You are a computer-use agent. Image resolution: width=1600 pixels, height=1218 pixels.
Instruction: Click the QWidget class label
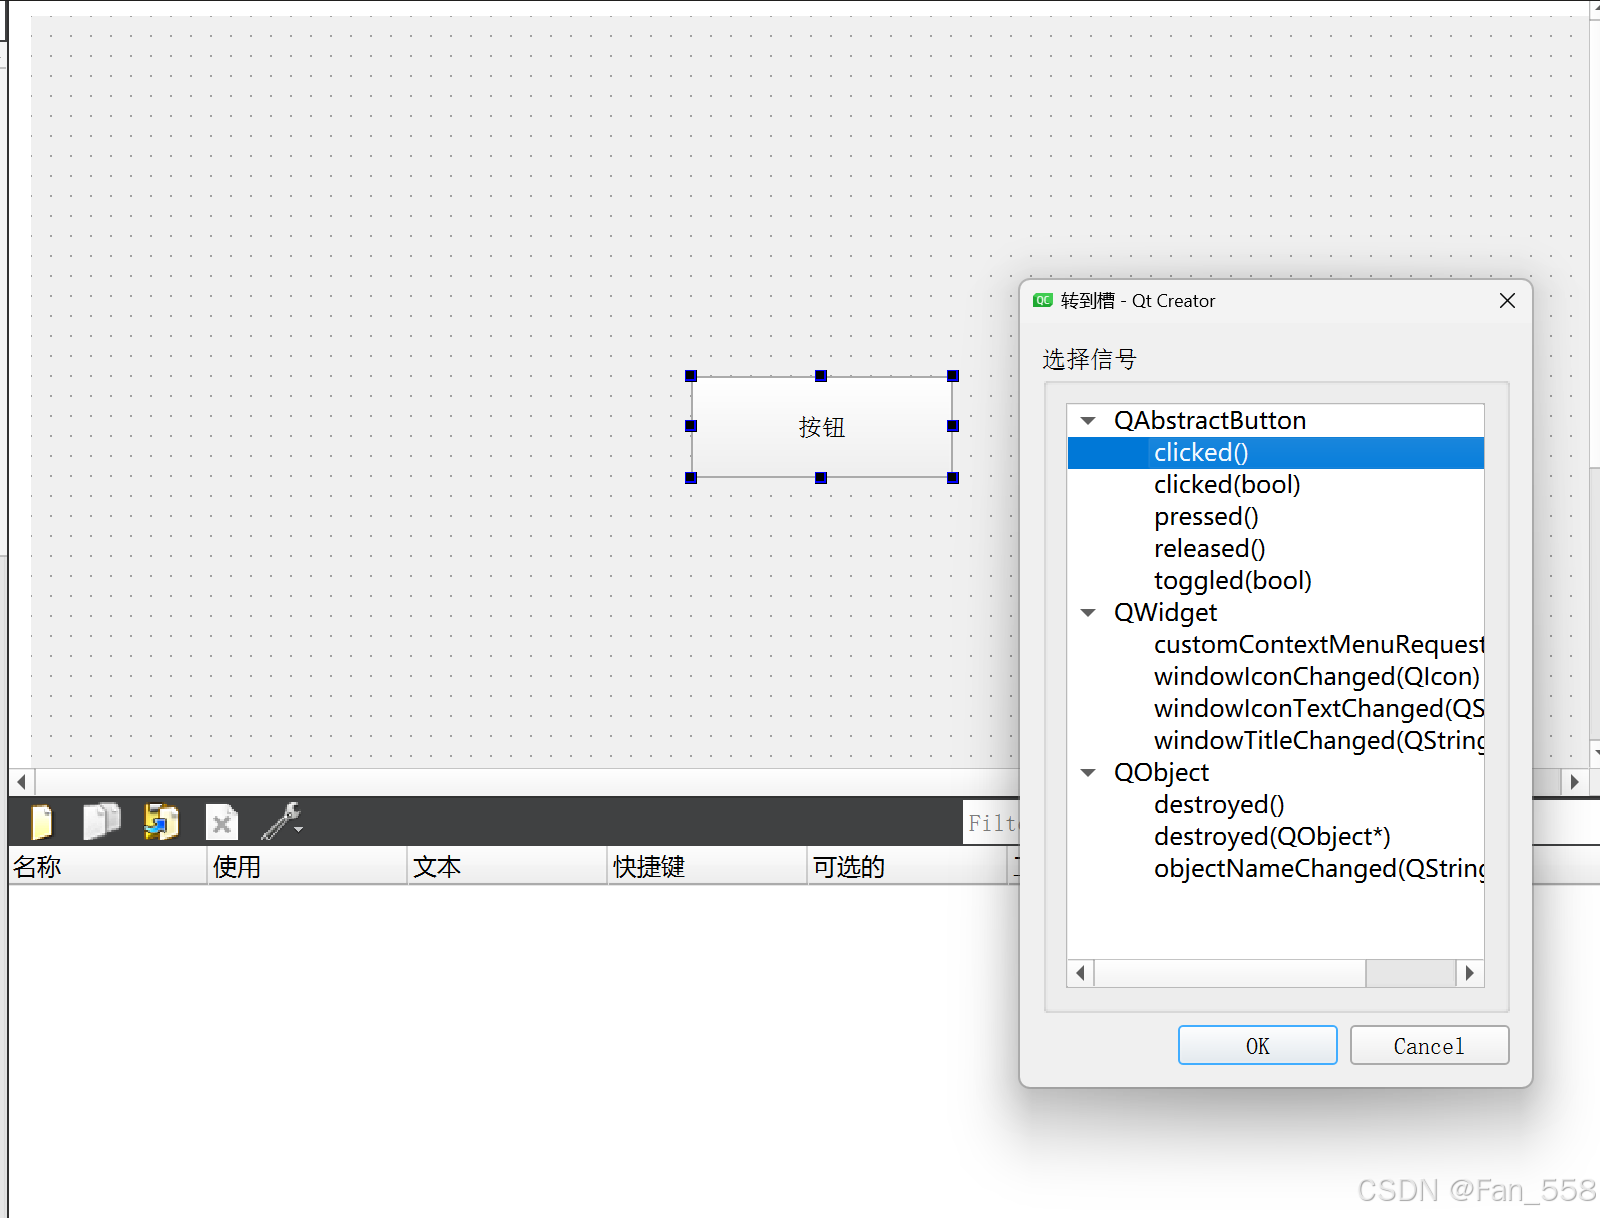(x=1165, y=613)
